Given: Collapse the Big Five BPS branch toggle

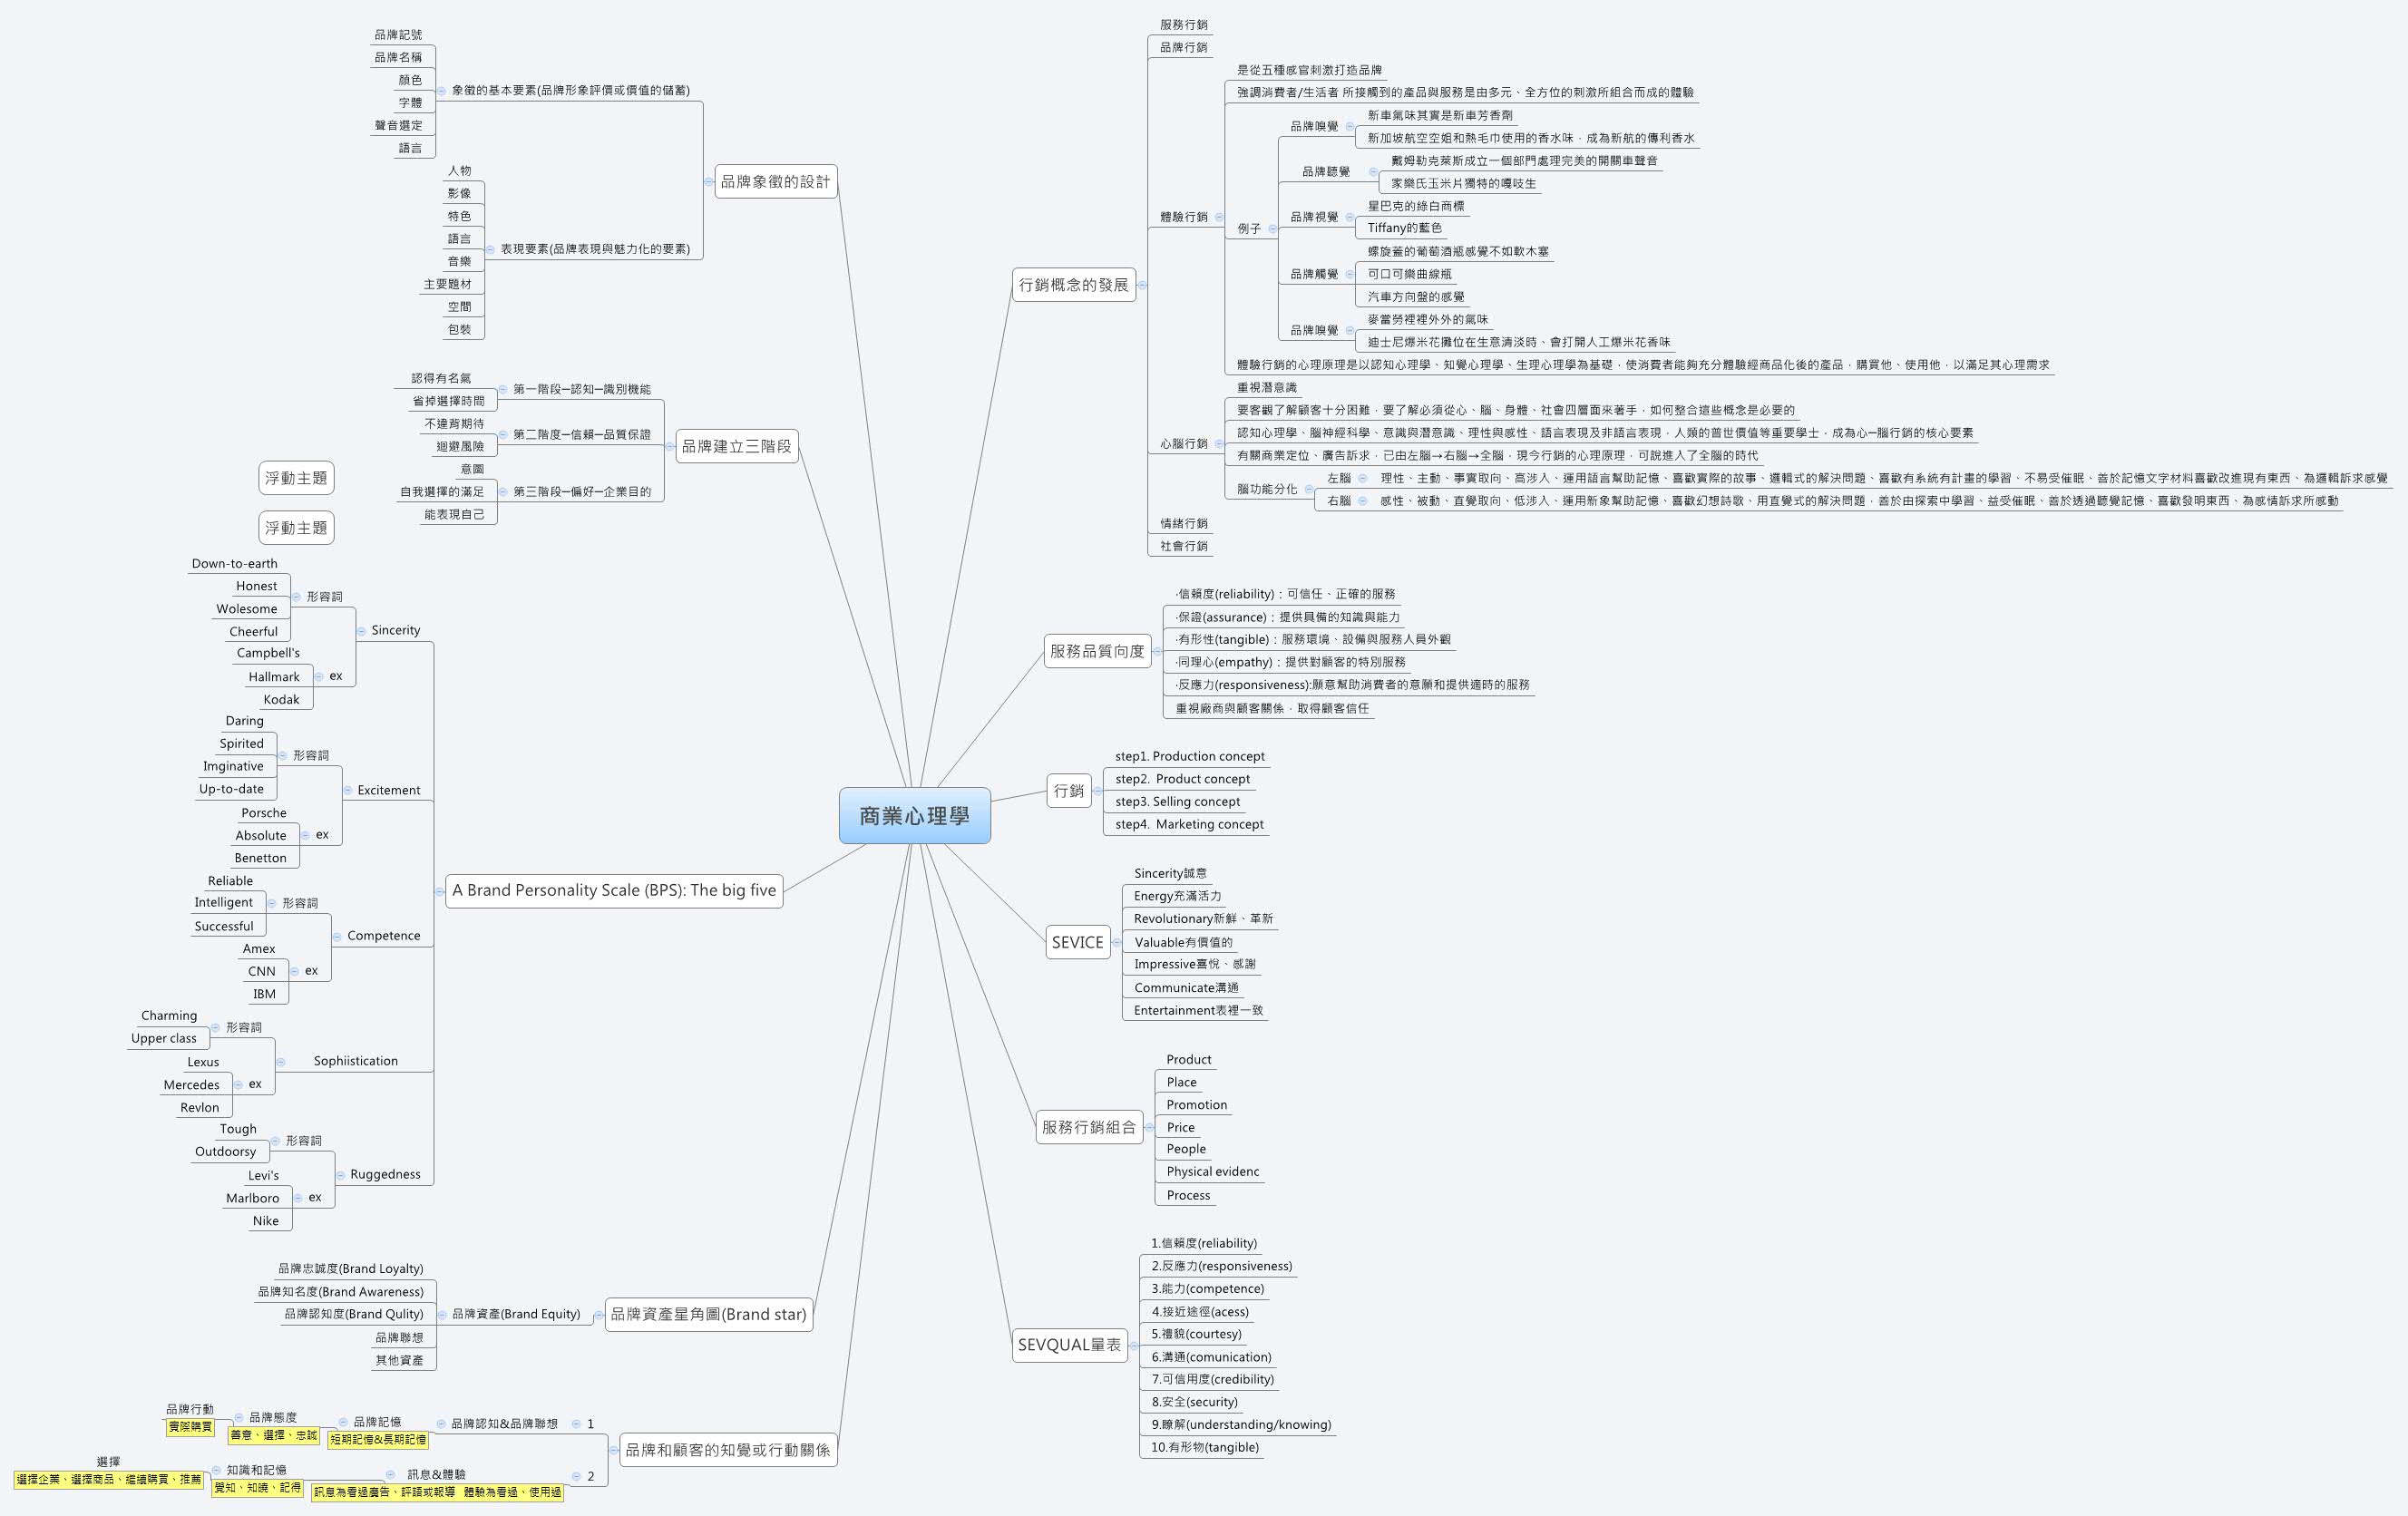Looking at the screenshot, I should (440, 890).
